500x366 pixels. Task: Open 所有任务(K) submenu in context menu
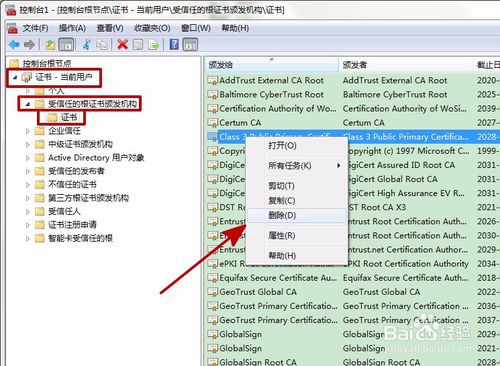click(x=297, y=166)
